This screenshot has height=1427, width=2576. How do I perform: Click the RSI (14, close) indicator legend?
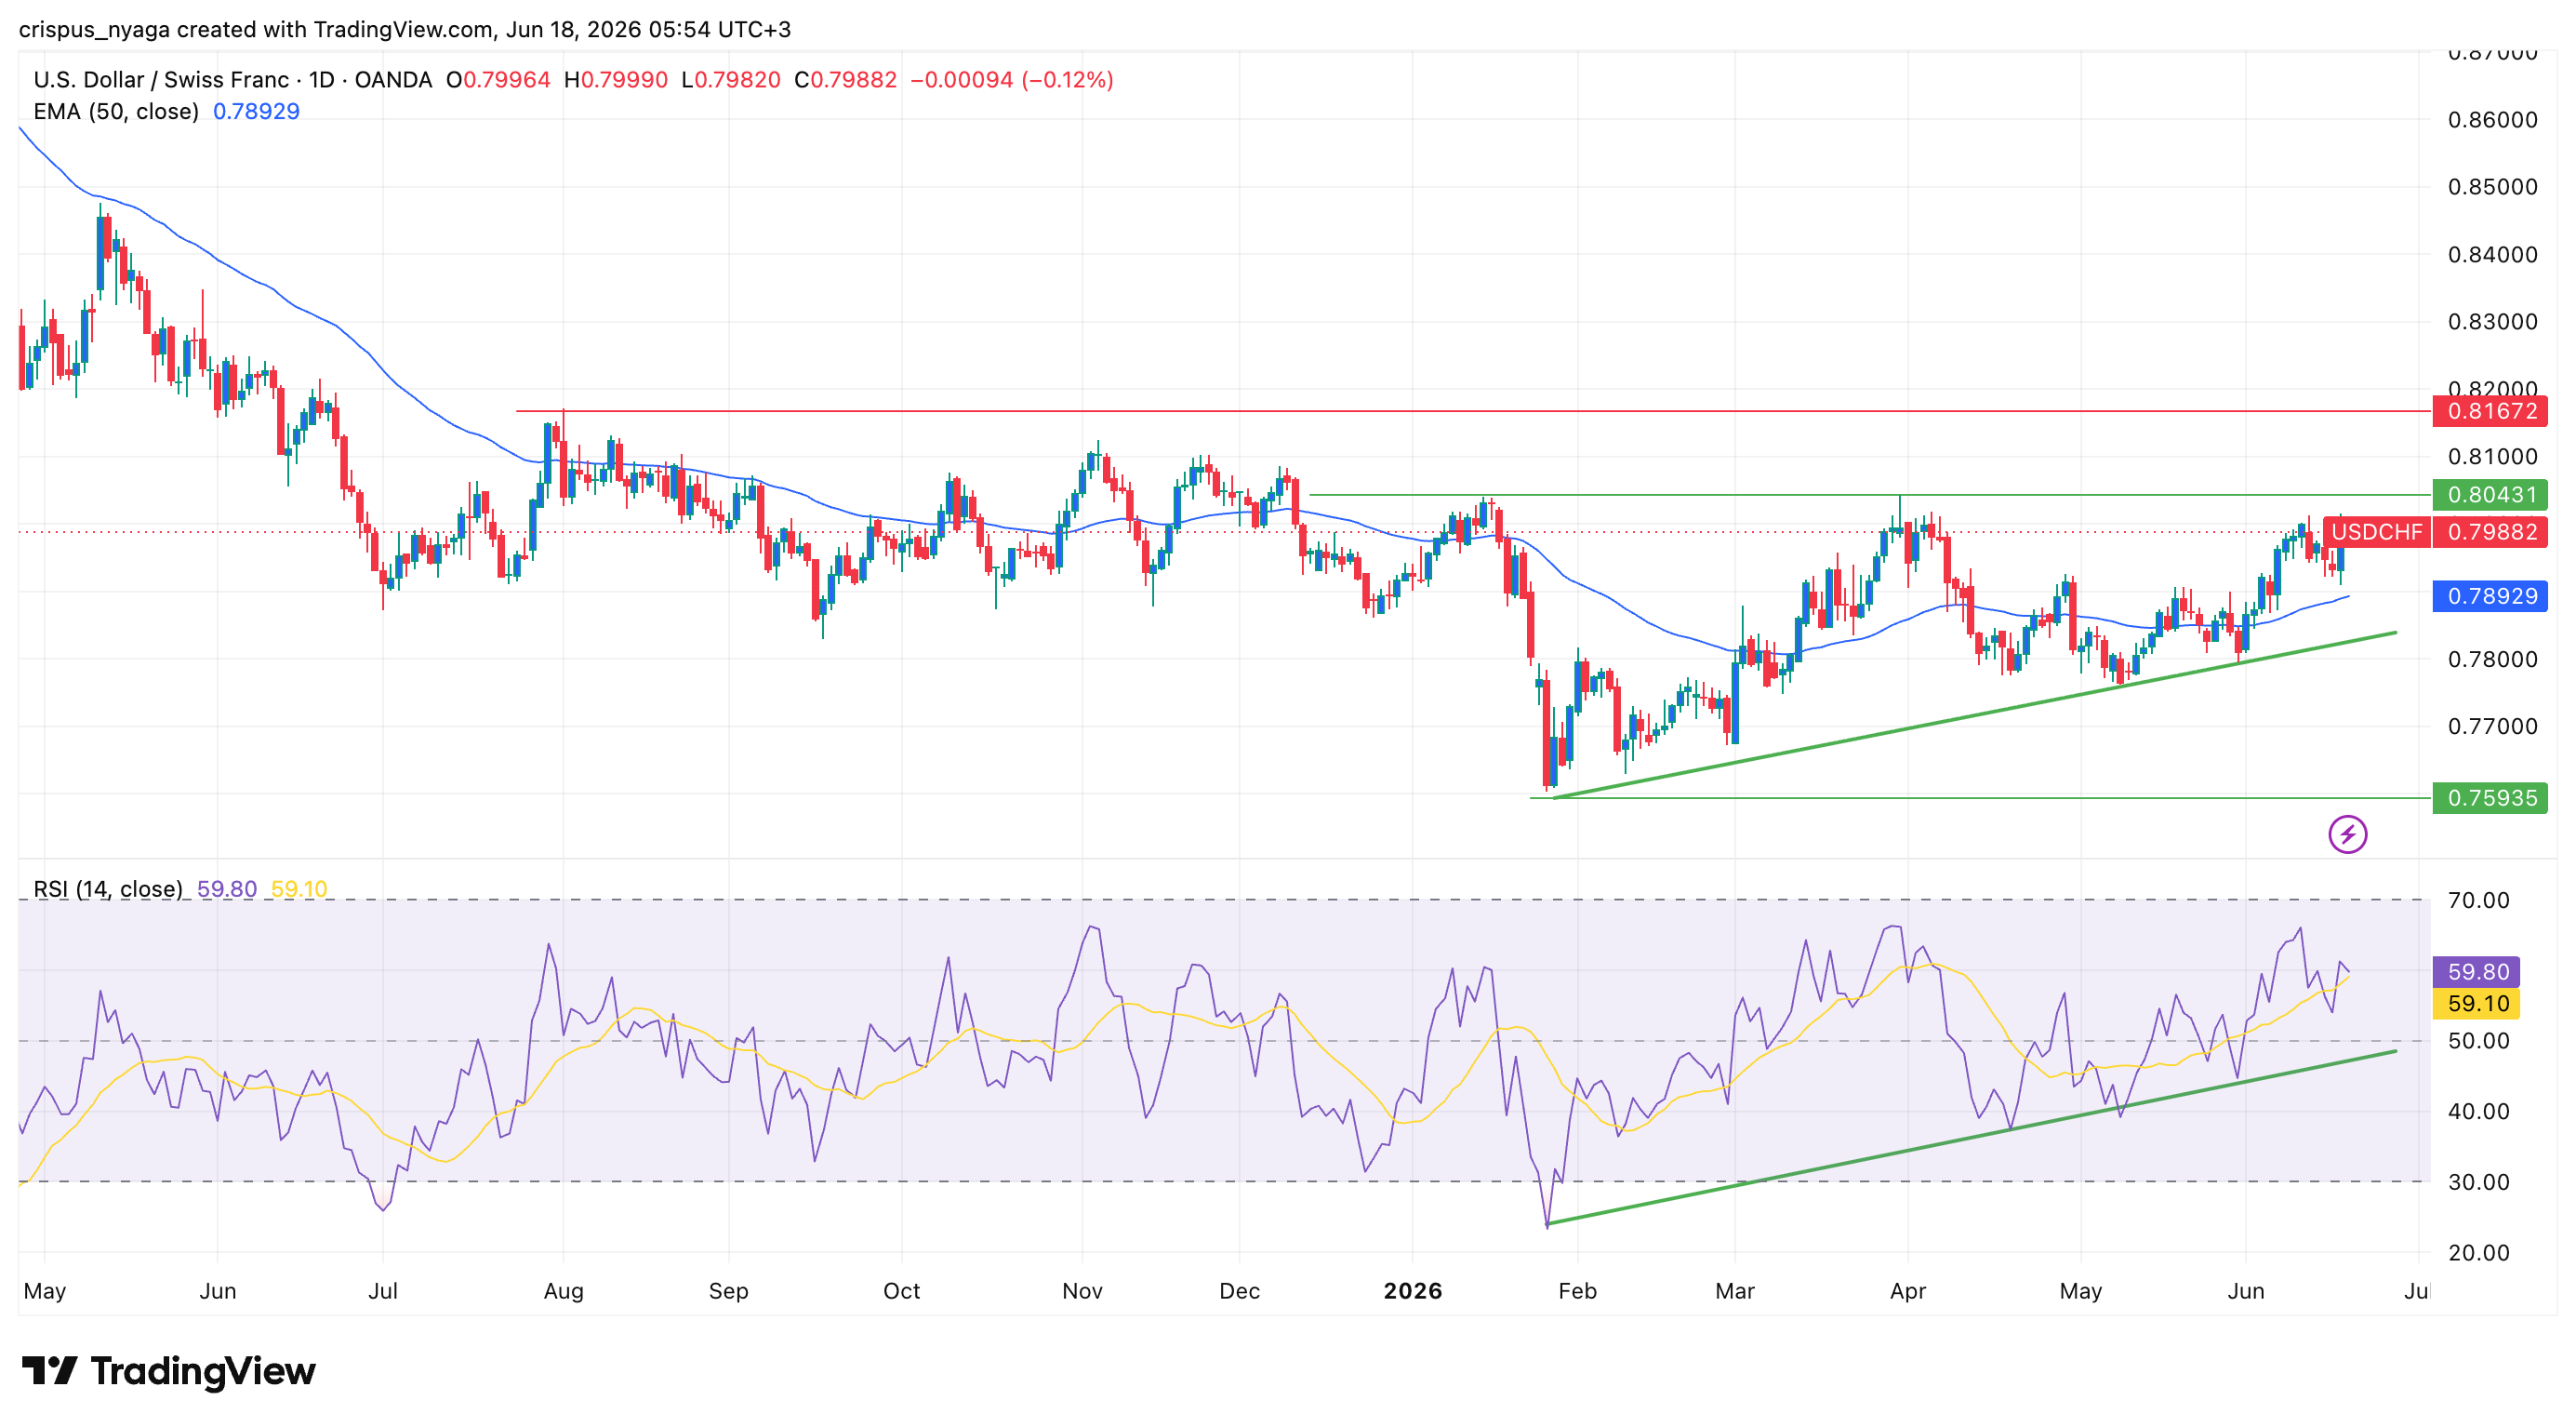[x=108, y=889]
